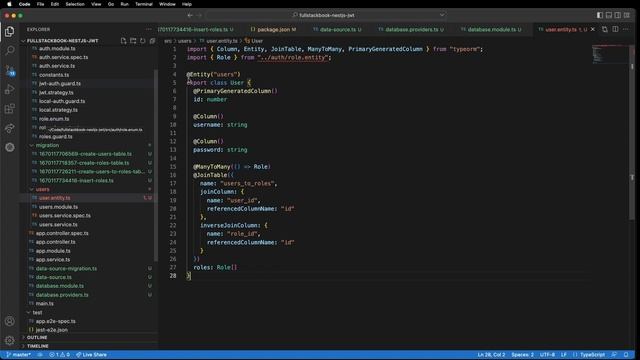
Task: Toggle bottom panel layout icon
Action: click(x=609, y=15)
